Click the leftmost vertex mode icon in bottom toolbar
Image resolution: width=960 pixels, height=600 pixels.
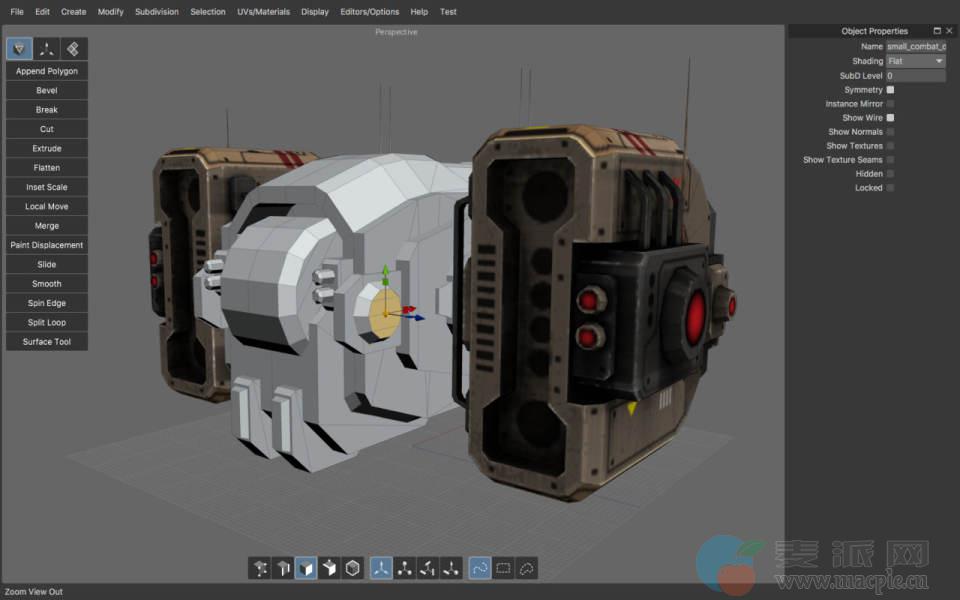click(x=260, y=568)
